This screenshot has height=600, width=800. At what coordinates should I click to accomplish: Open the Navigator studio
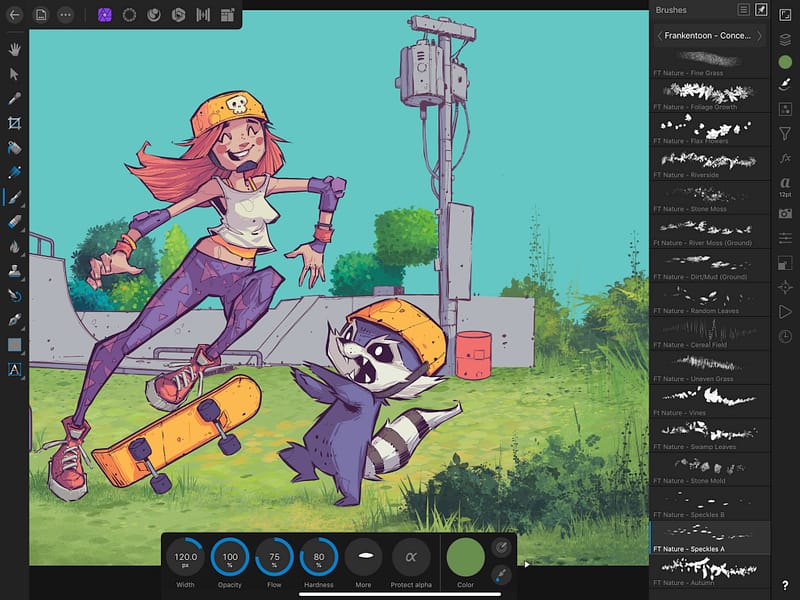tap(785, 287)
